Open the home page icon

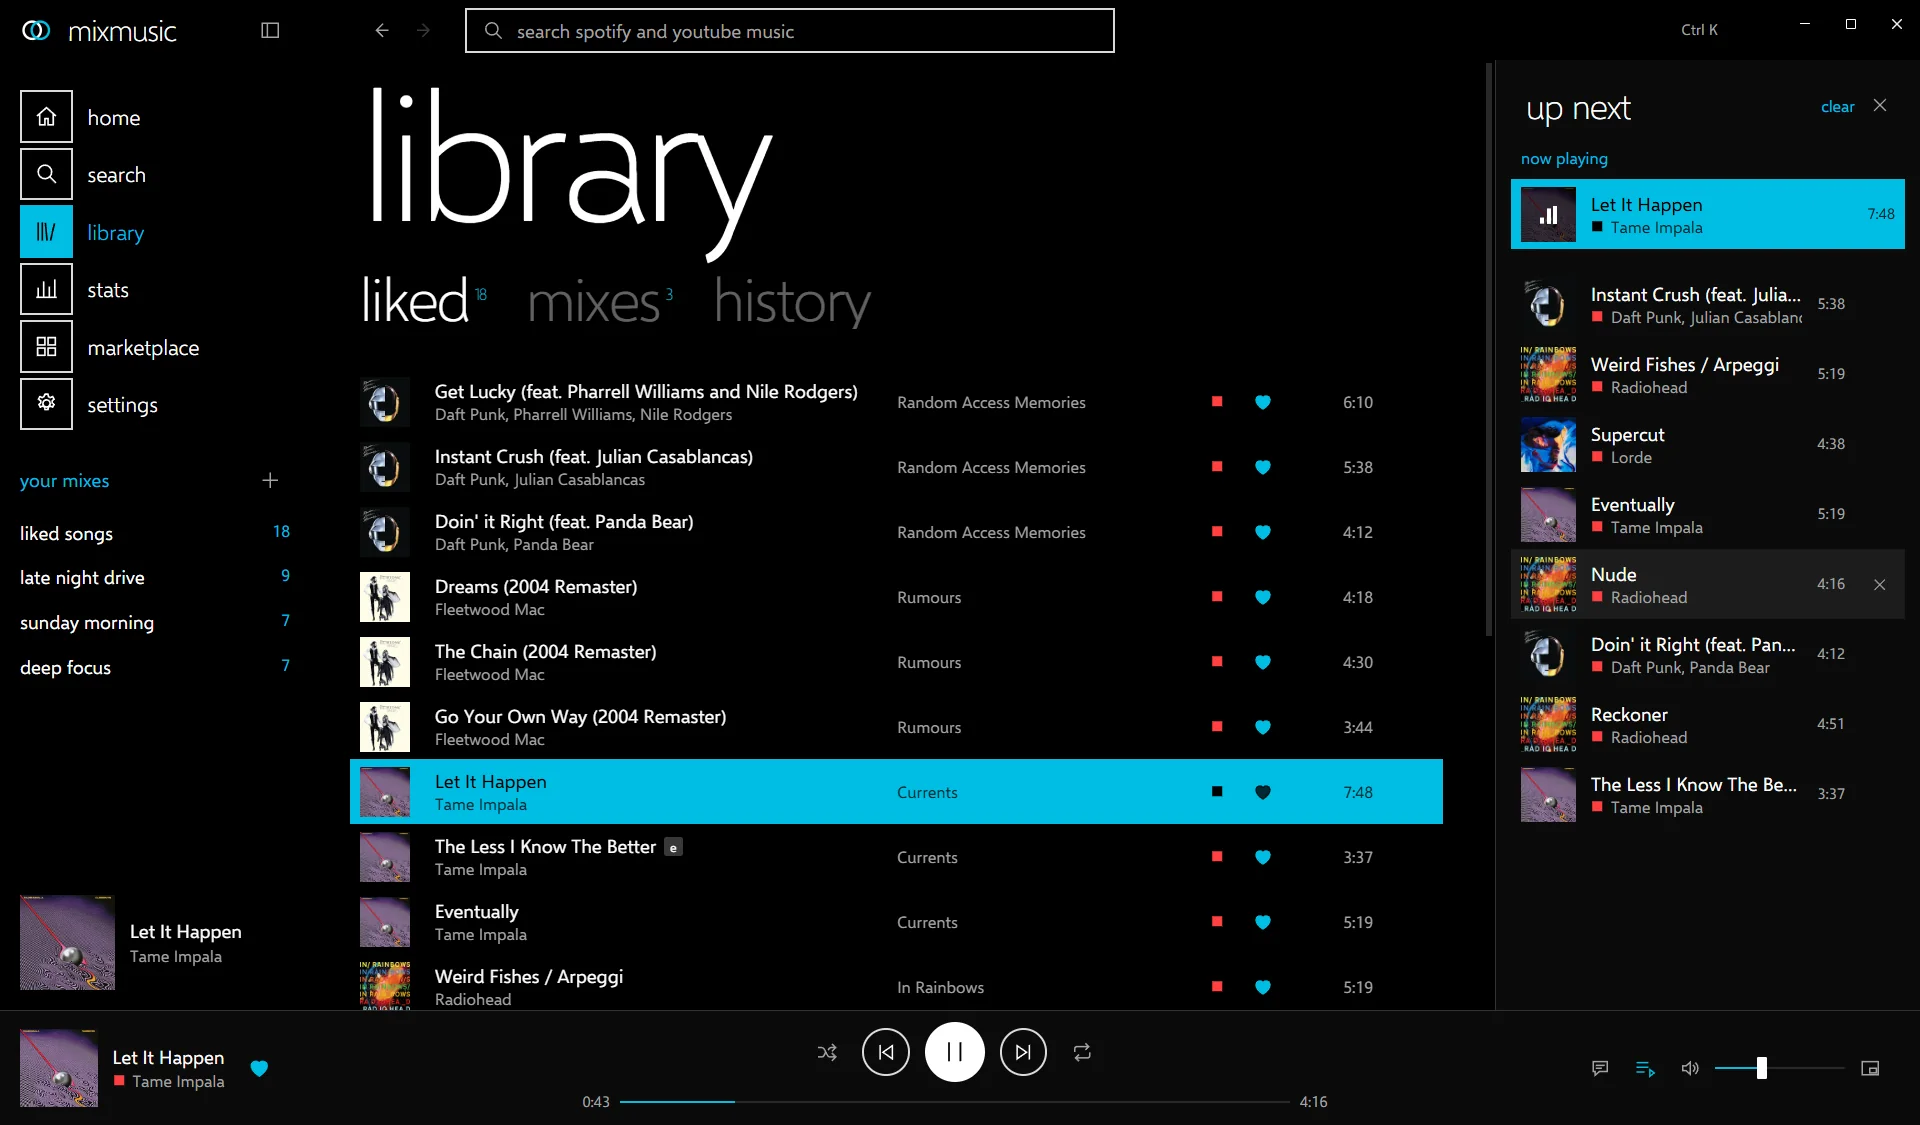pyautogui.click(x=46, y=117)
